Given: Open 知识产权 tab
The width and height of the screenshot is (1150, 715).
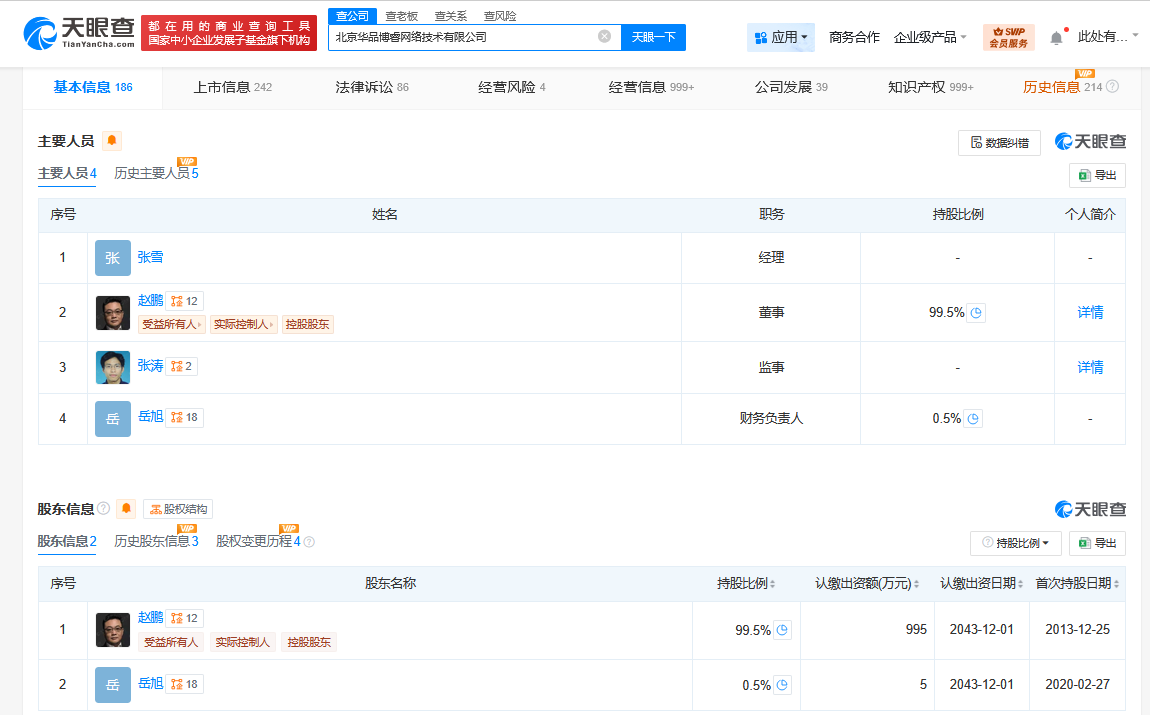Looking at the screenshot, I should [x=930, y=87].
